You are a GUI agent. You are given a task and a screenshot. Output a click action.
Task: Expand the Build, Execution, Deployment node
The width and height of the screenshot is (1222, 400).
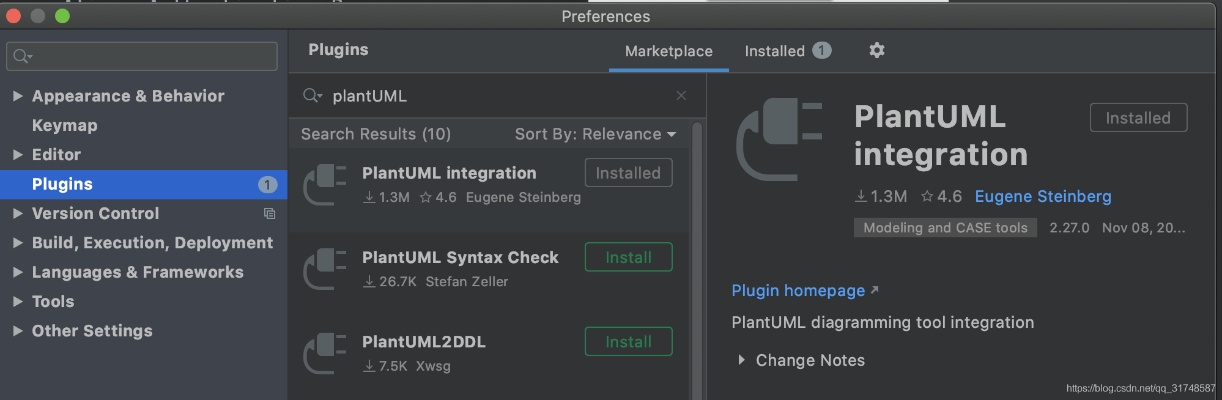[17, 243]
